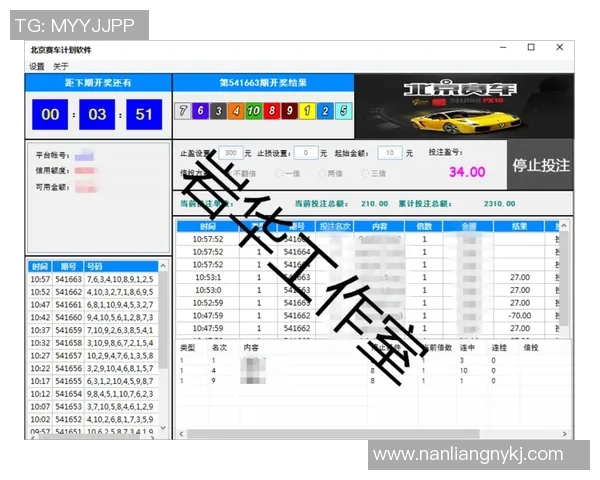
Task: Select the 一倍 radio option
Action: pos(288,174)
